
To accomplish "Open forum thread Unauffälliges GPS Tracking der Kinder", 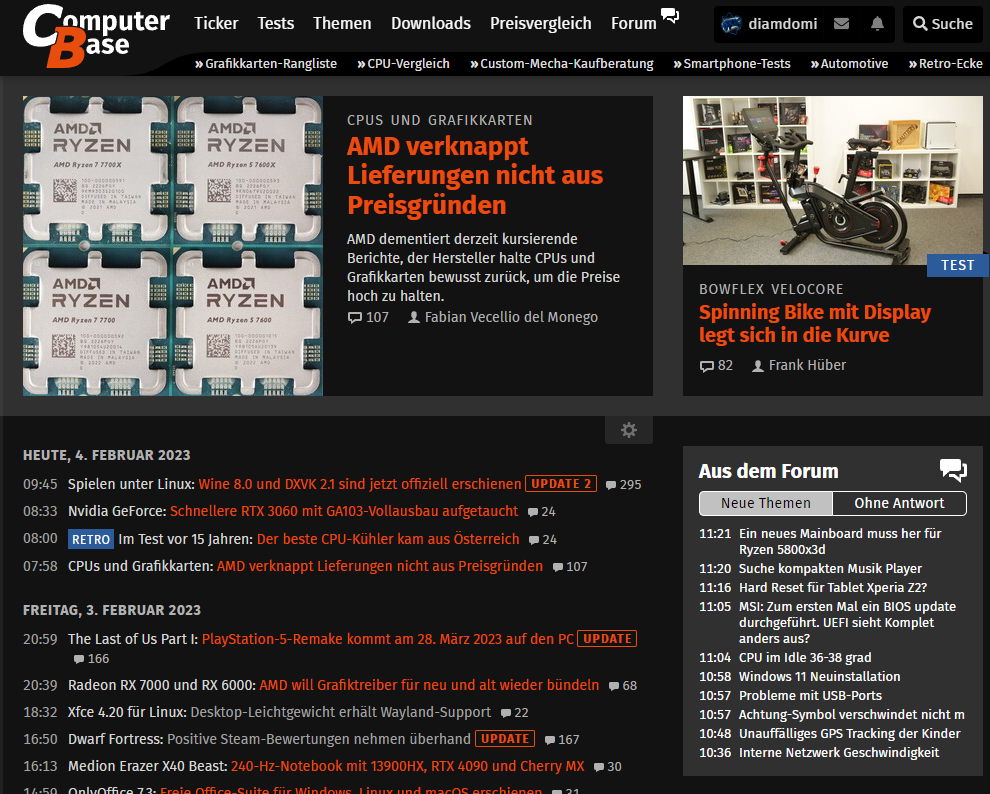I will (x=849, y=733).
